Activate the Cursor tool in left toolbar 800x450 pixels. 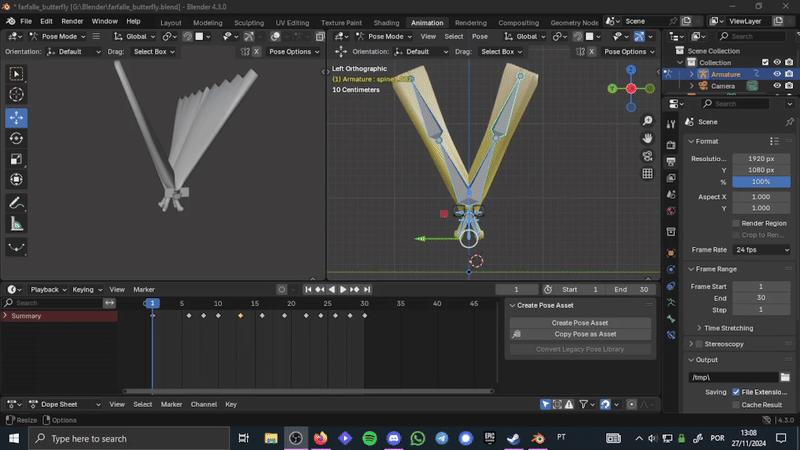tap(16, 94)
